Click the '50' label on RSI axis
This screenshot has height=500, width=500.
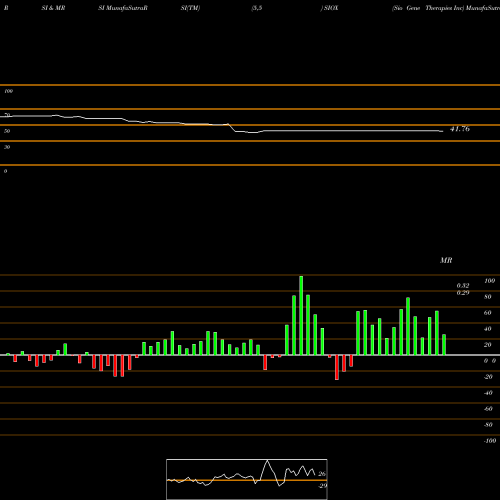[7, 131]
